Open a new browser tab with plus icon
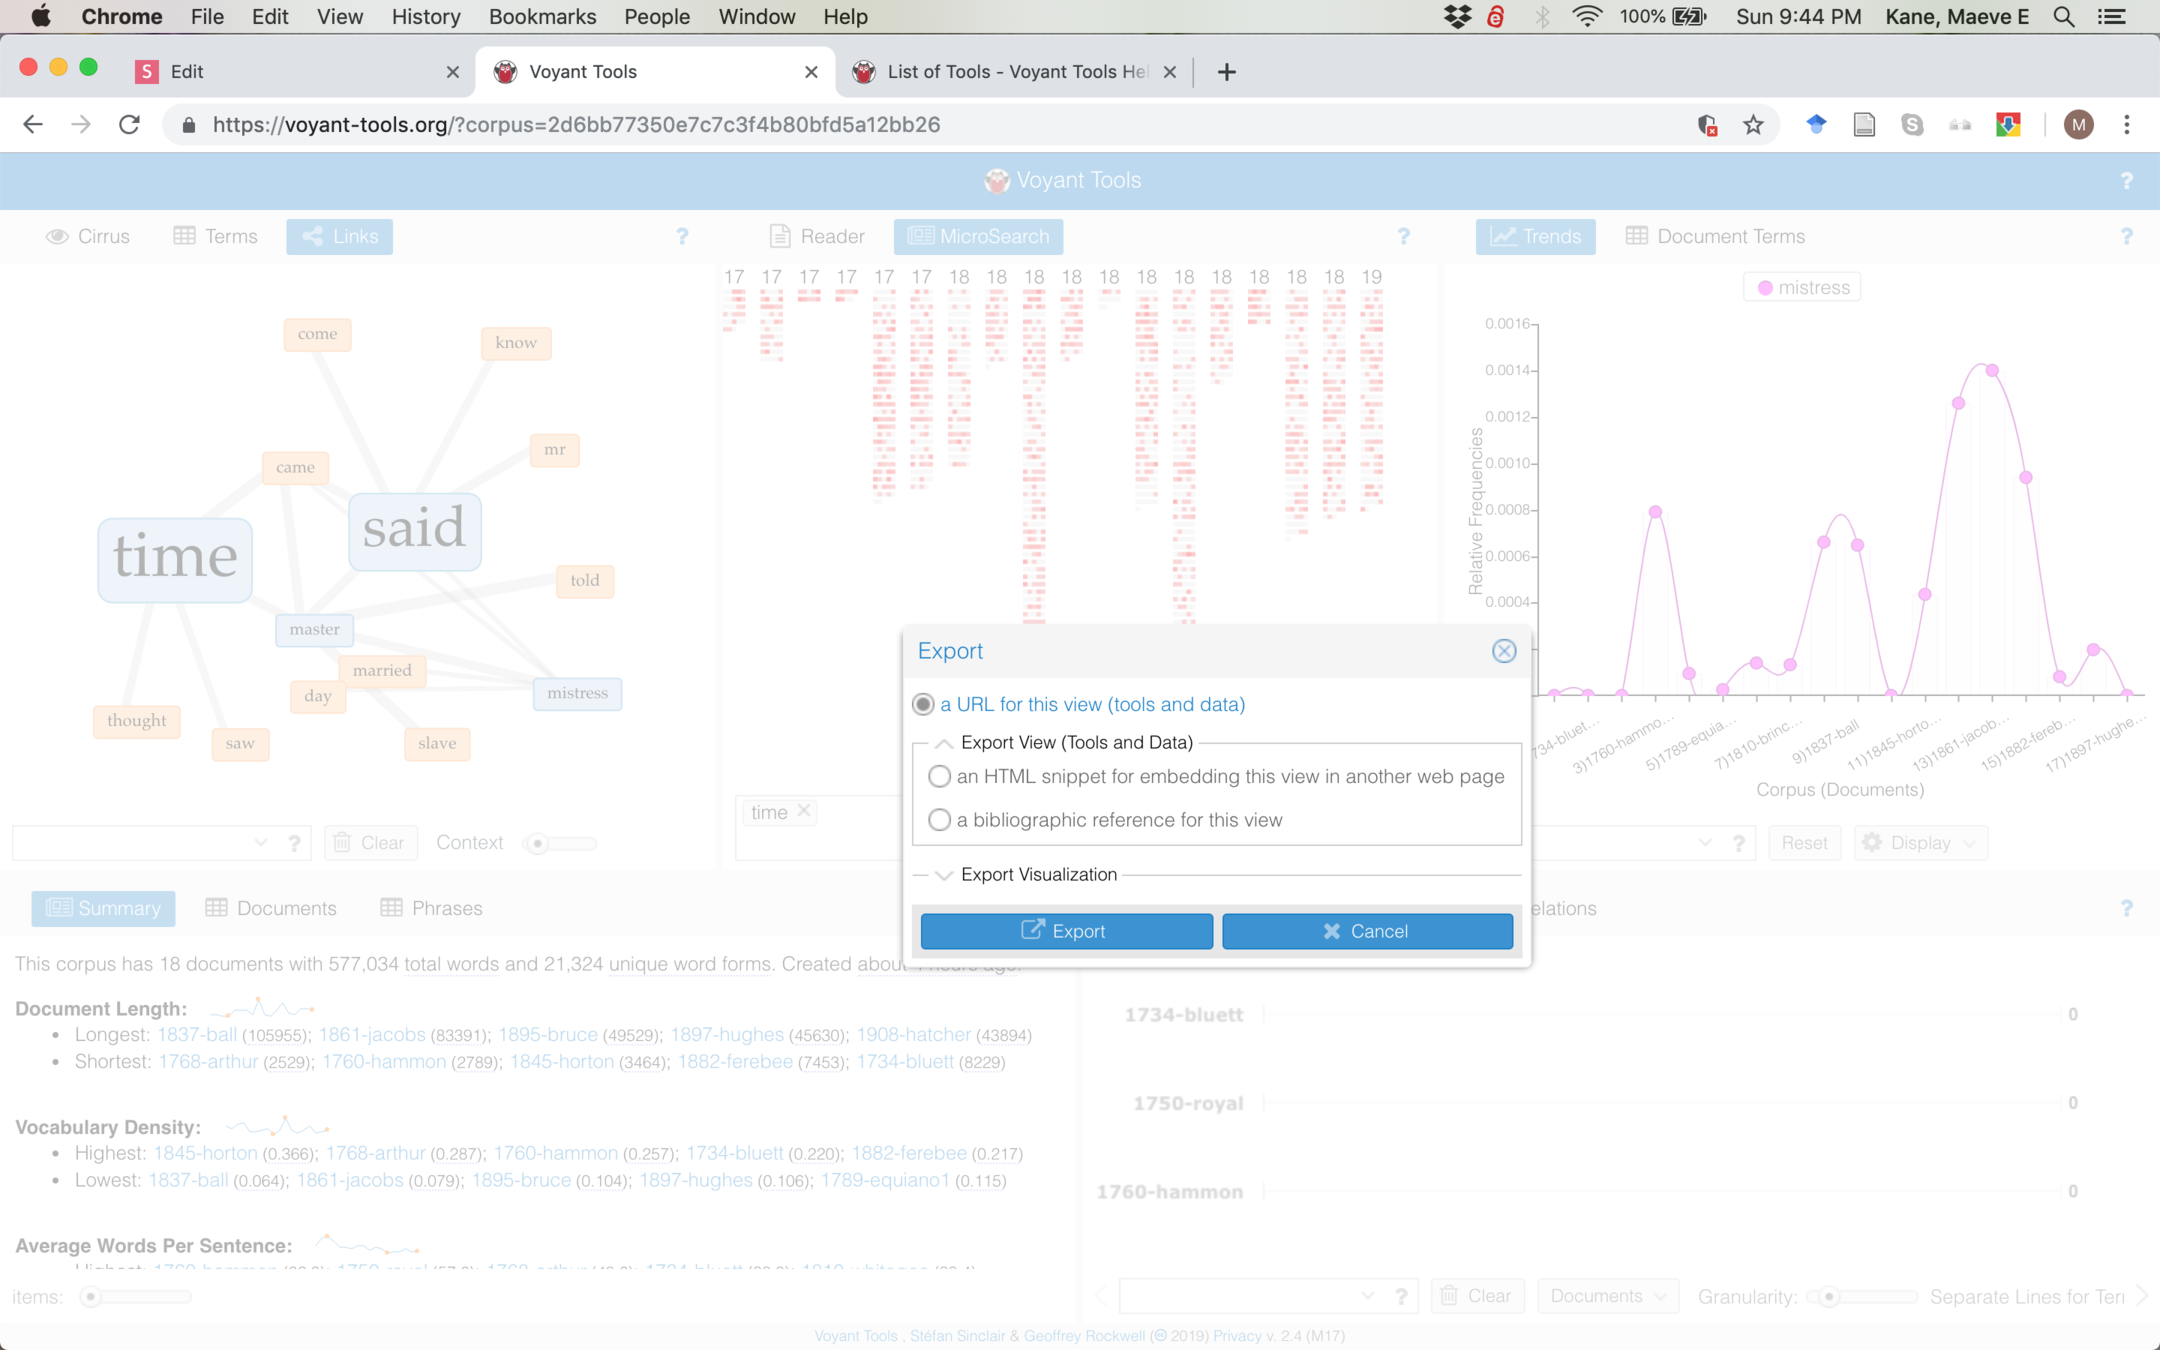 1226,72
